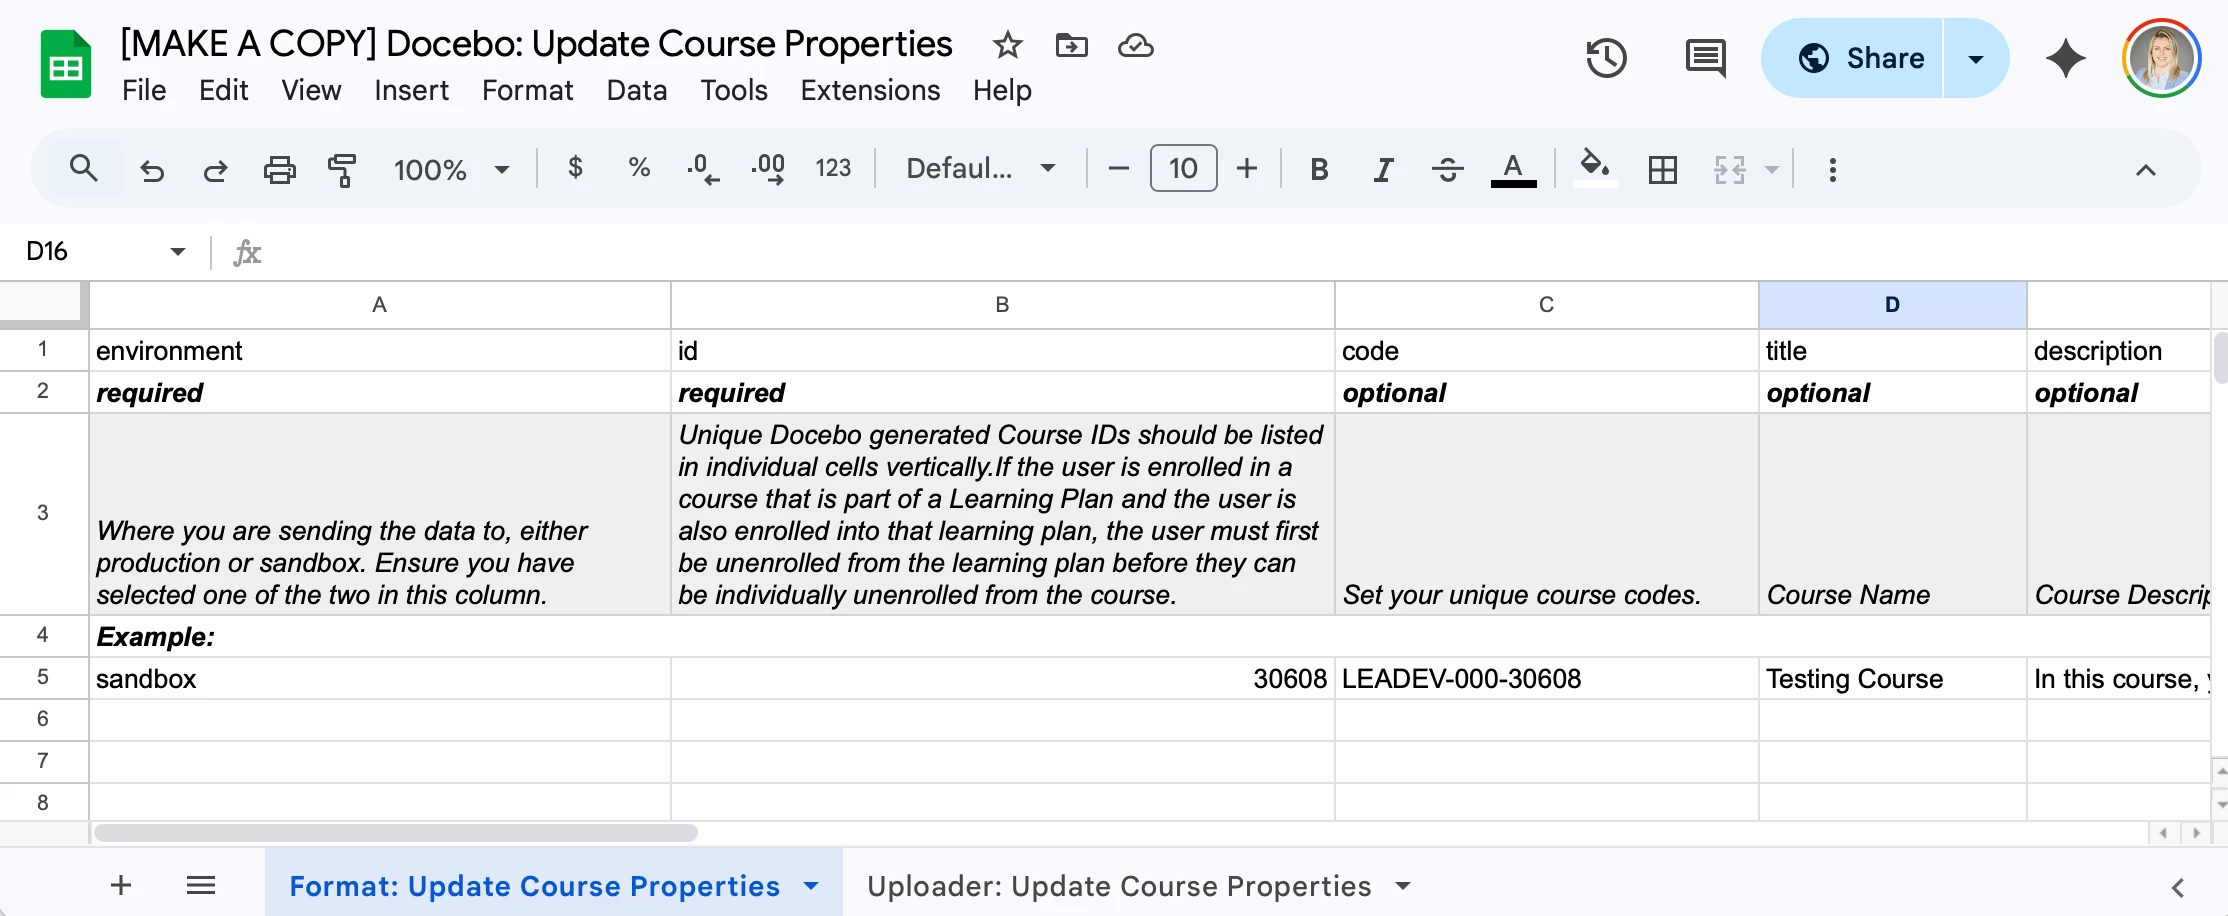Open version history clock icon
This screenshot has width=2228, height=916.
click(1606, 58)
